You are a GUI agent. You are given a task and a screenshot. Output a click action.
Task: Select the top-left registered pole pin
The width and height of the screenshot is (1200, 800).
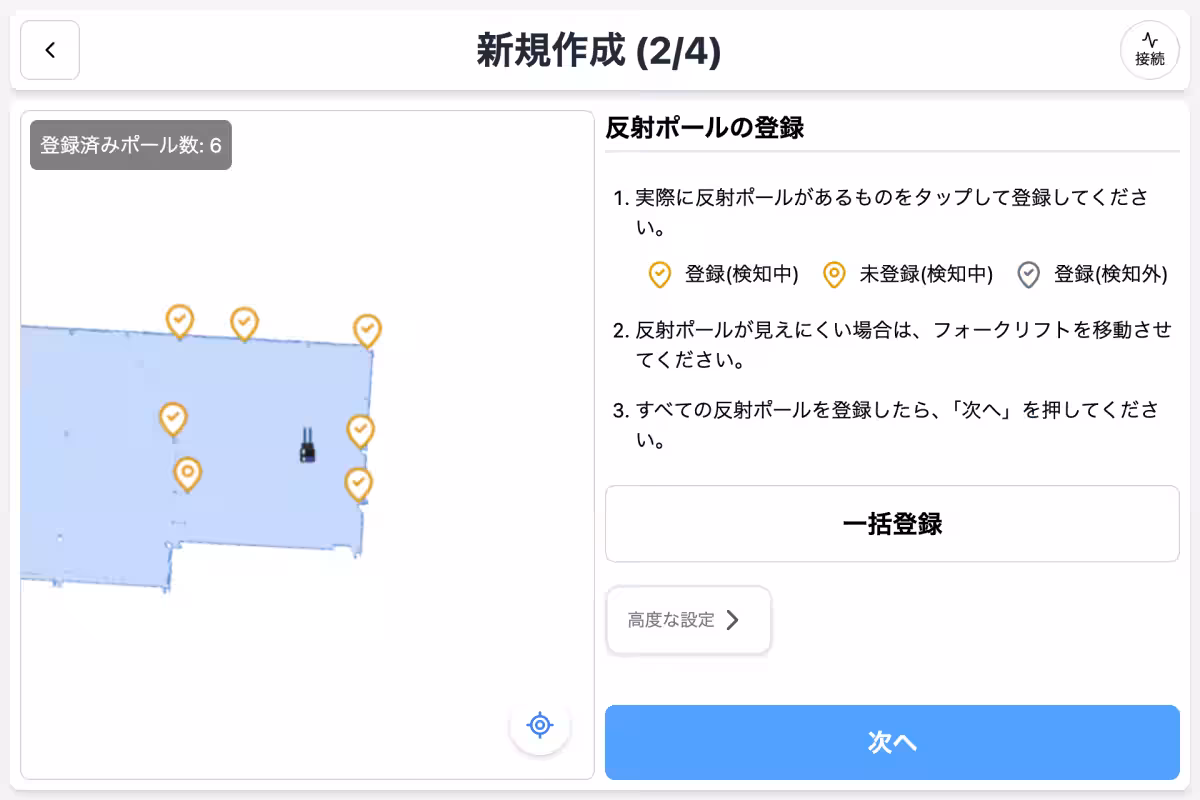[178, 322]
